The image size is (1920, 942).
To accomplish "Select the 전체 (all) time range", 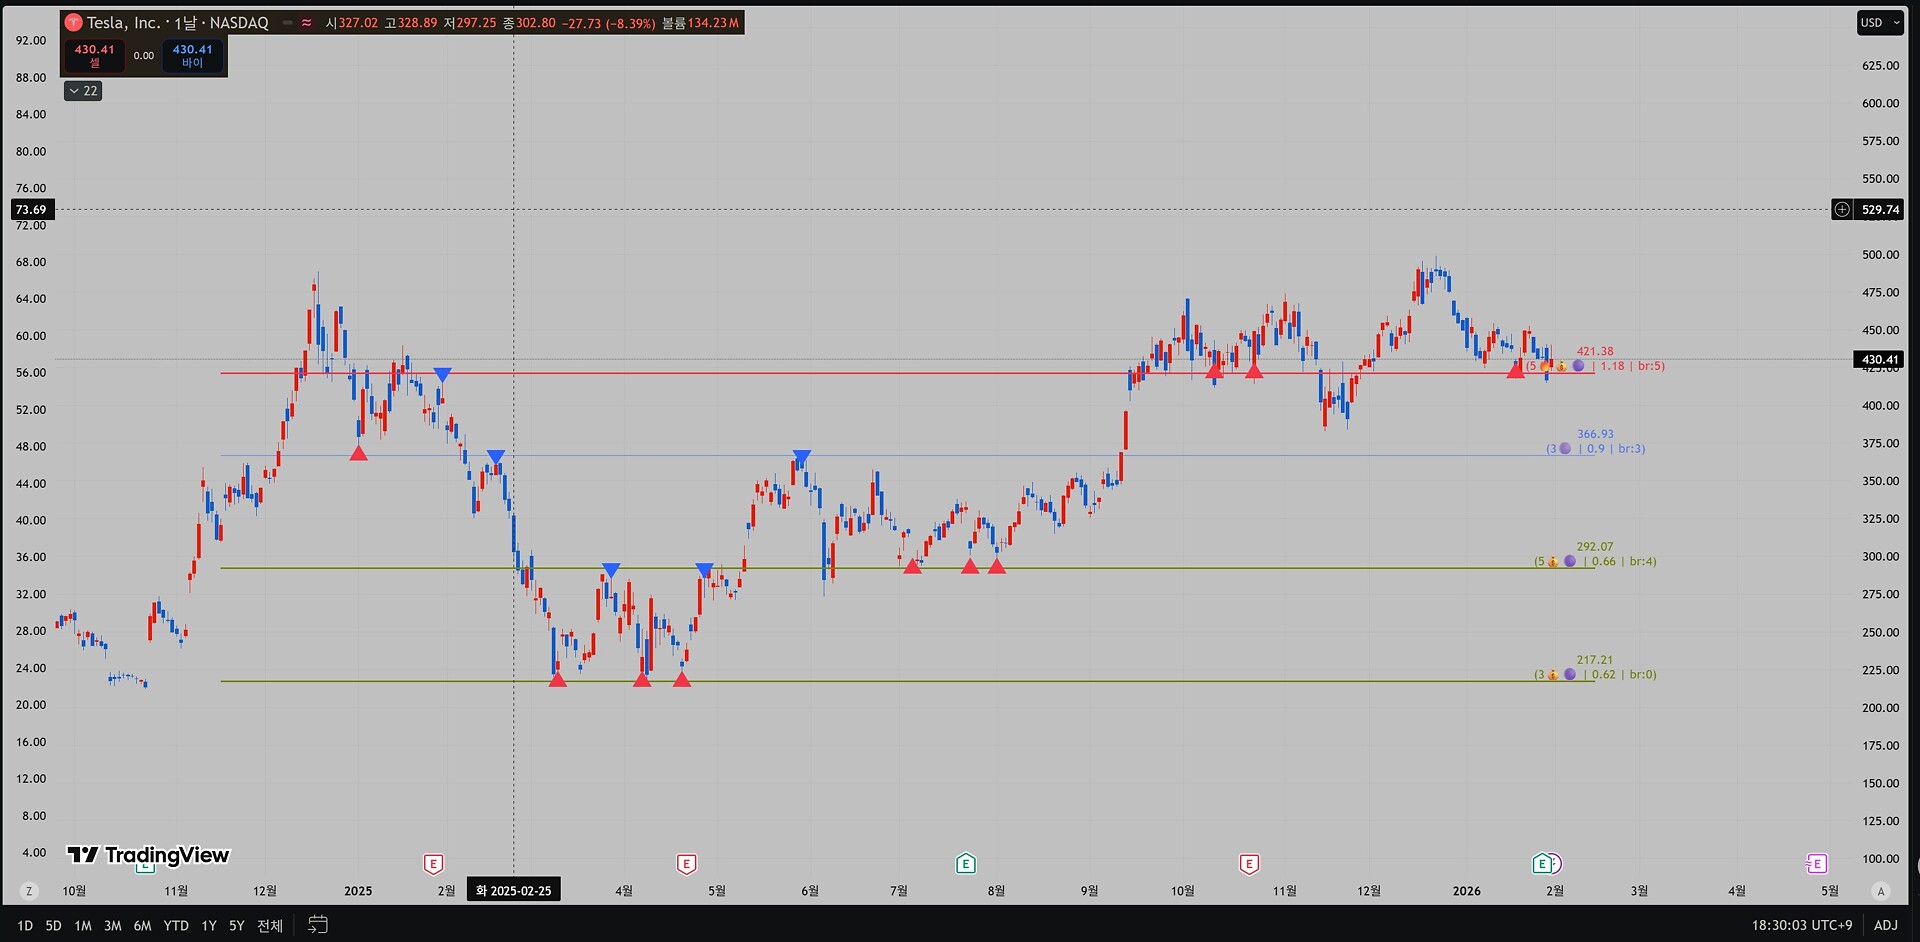I will [270, 926].
